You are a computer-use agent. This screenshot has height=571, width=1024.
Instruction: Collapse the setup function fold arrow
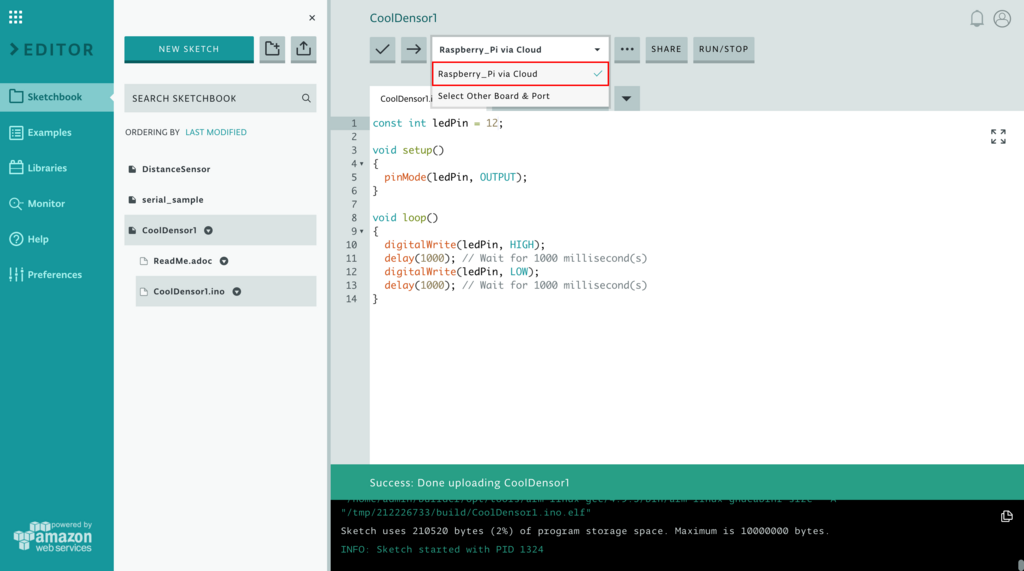[x=362, y=164]
